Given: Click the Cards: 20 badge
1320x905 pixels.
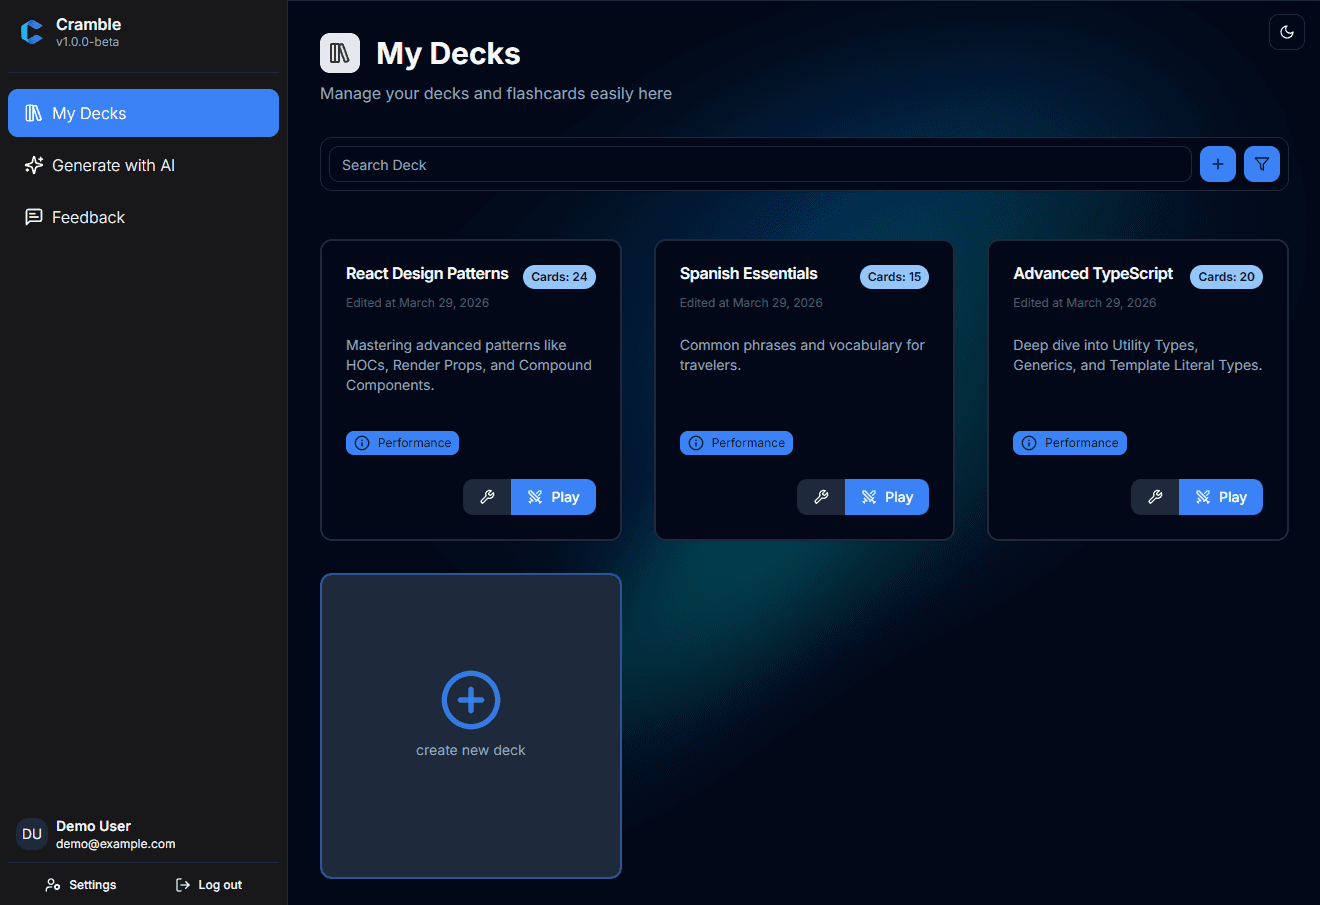Looking at the screenshot, I should (x=1226, y=277).
